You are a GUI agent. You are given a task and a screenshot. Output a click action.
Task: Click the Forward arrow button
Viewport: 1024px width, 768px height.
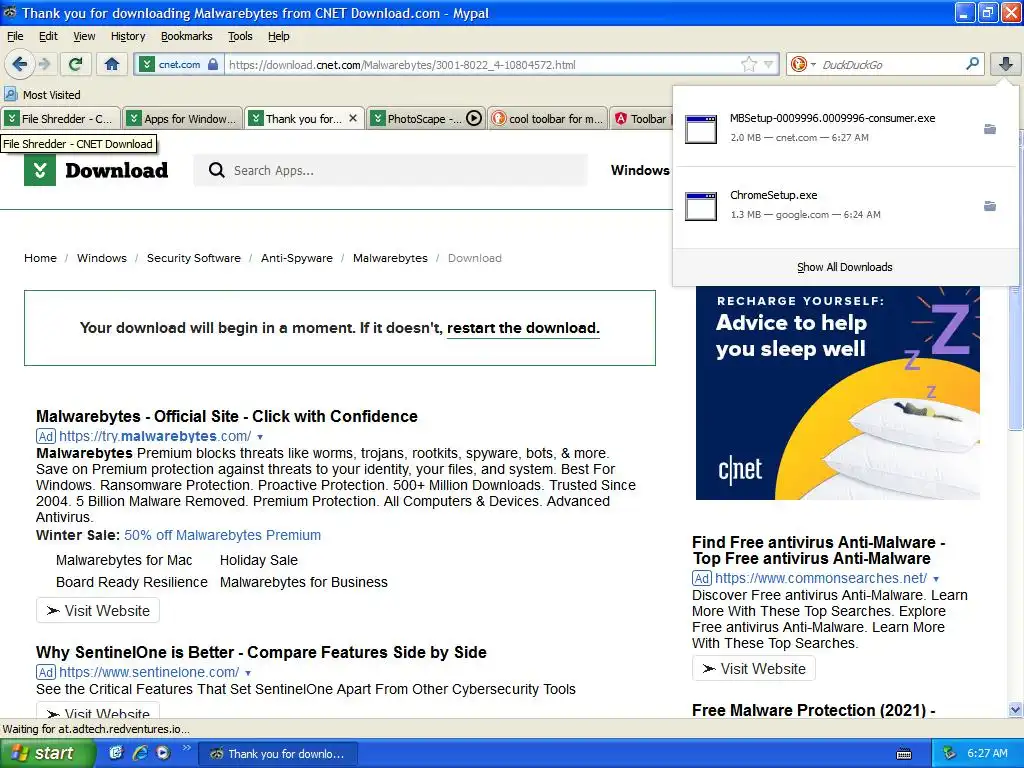[44, 64]
